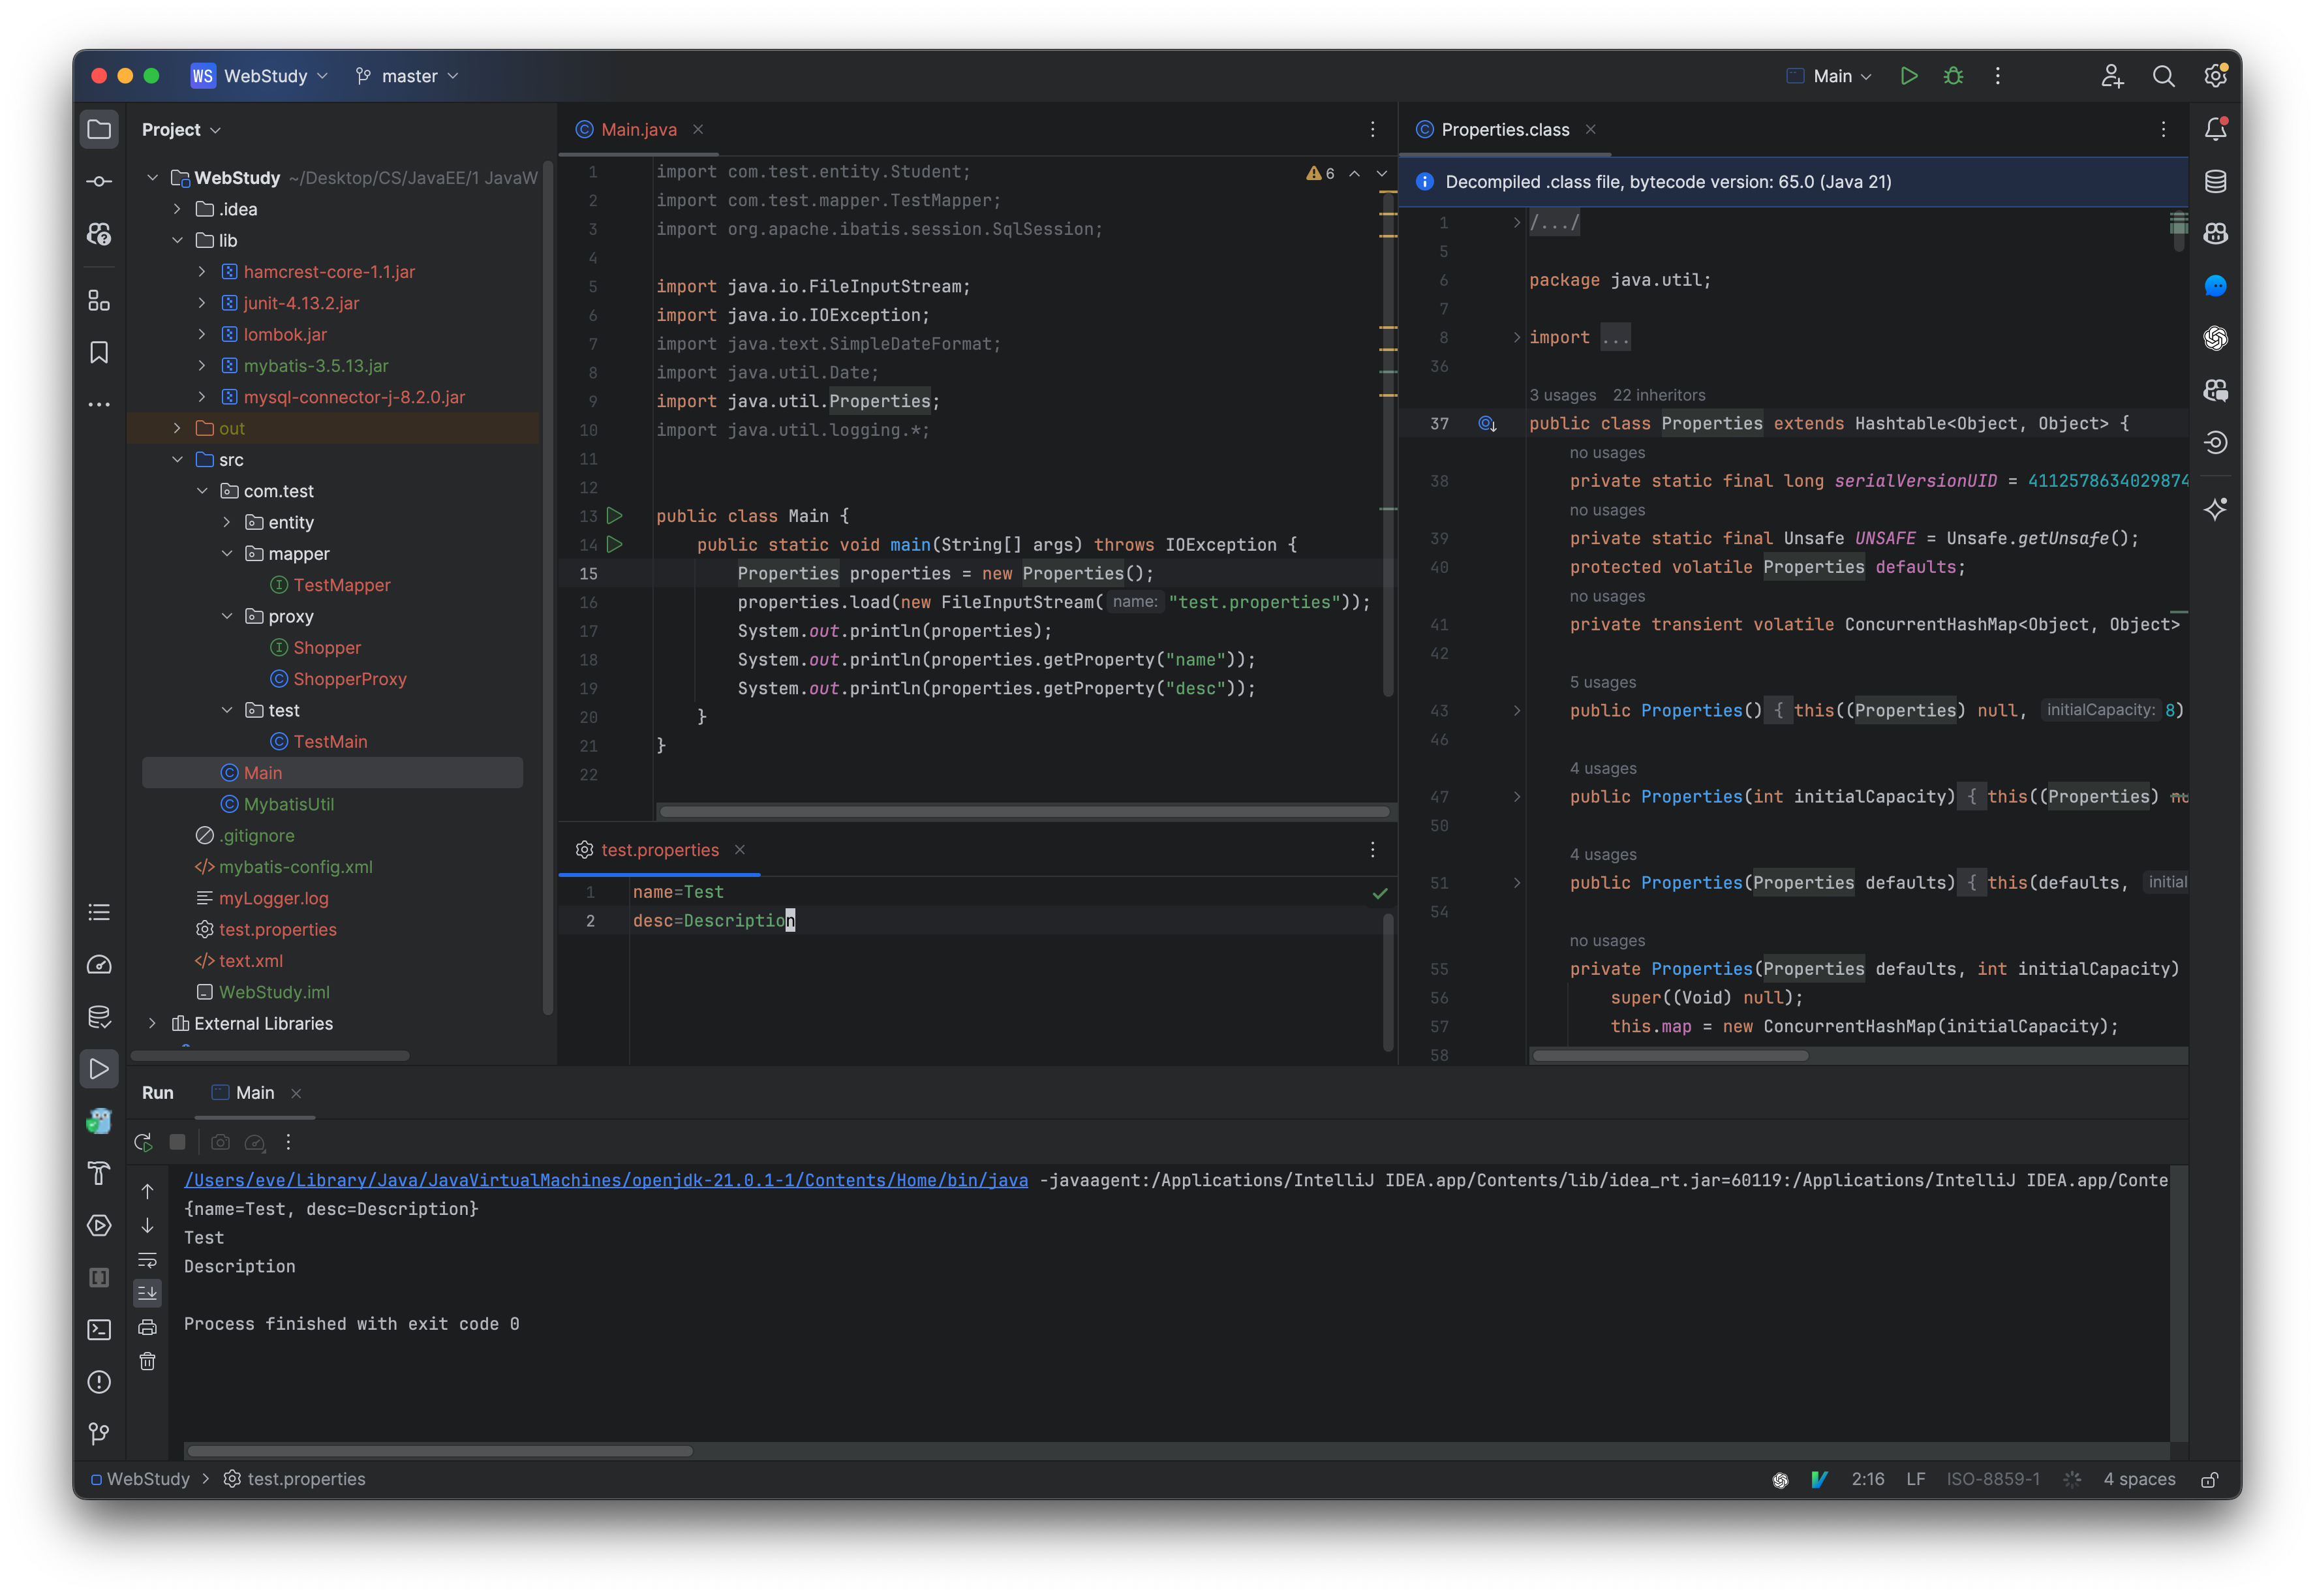This screenshot has height=1596, width=2315.
Task: Open the Notifications bell icon
Action: click(x=2215, y=129)
